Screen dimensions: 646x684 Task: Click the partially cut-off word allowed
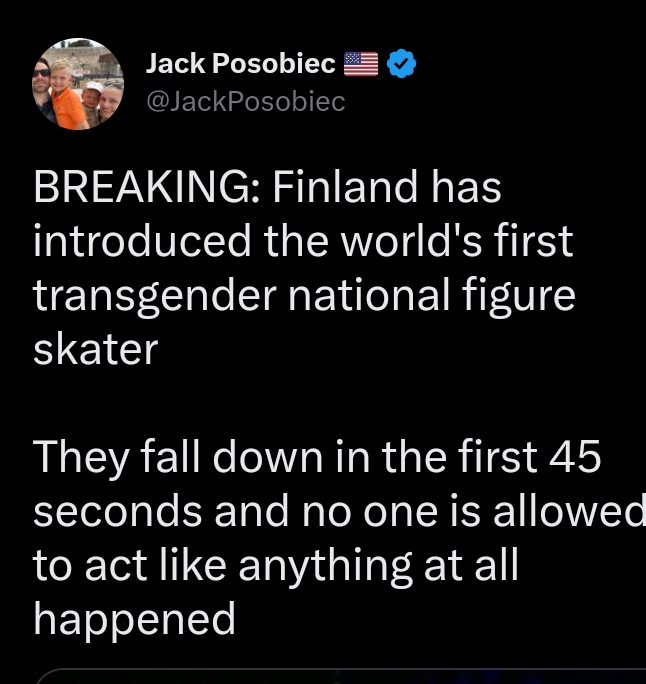[569, 511]
